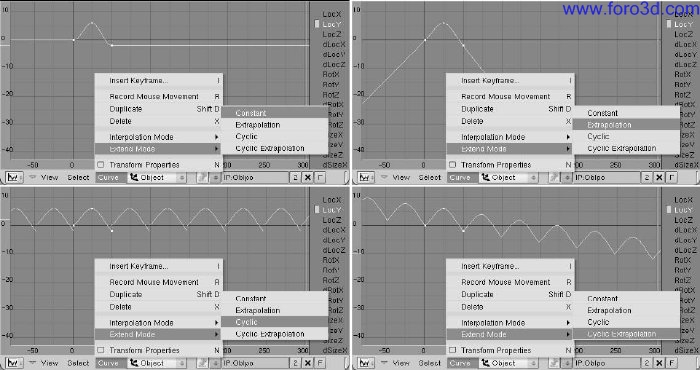Viewport: 700px width, 370px height.
Task: Click the pin icon in bottom-left header
Action: (203, 363)
